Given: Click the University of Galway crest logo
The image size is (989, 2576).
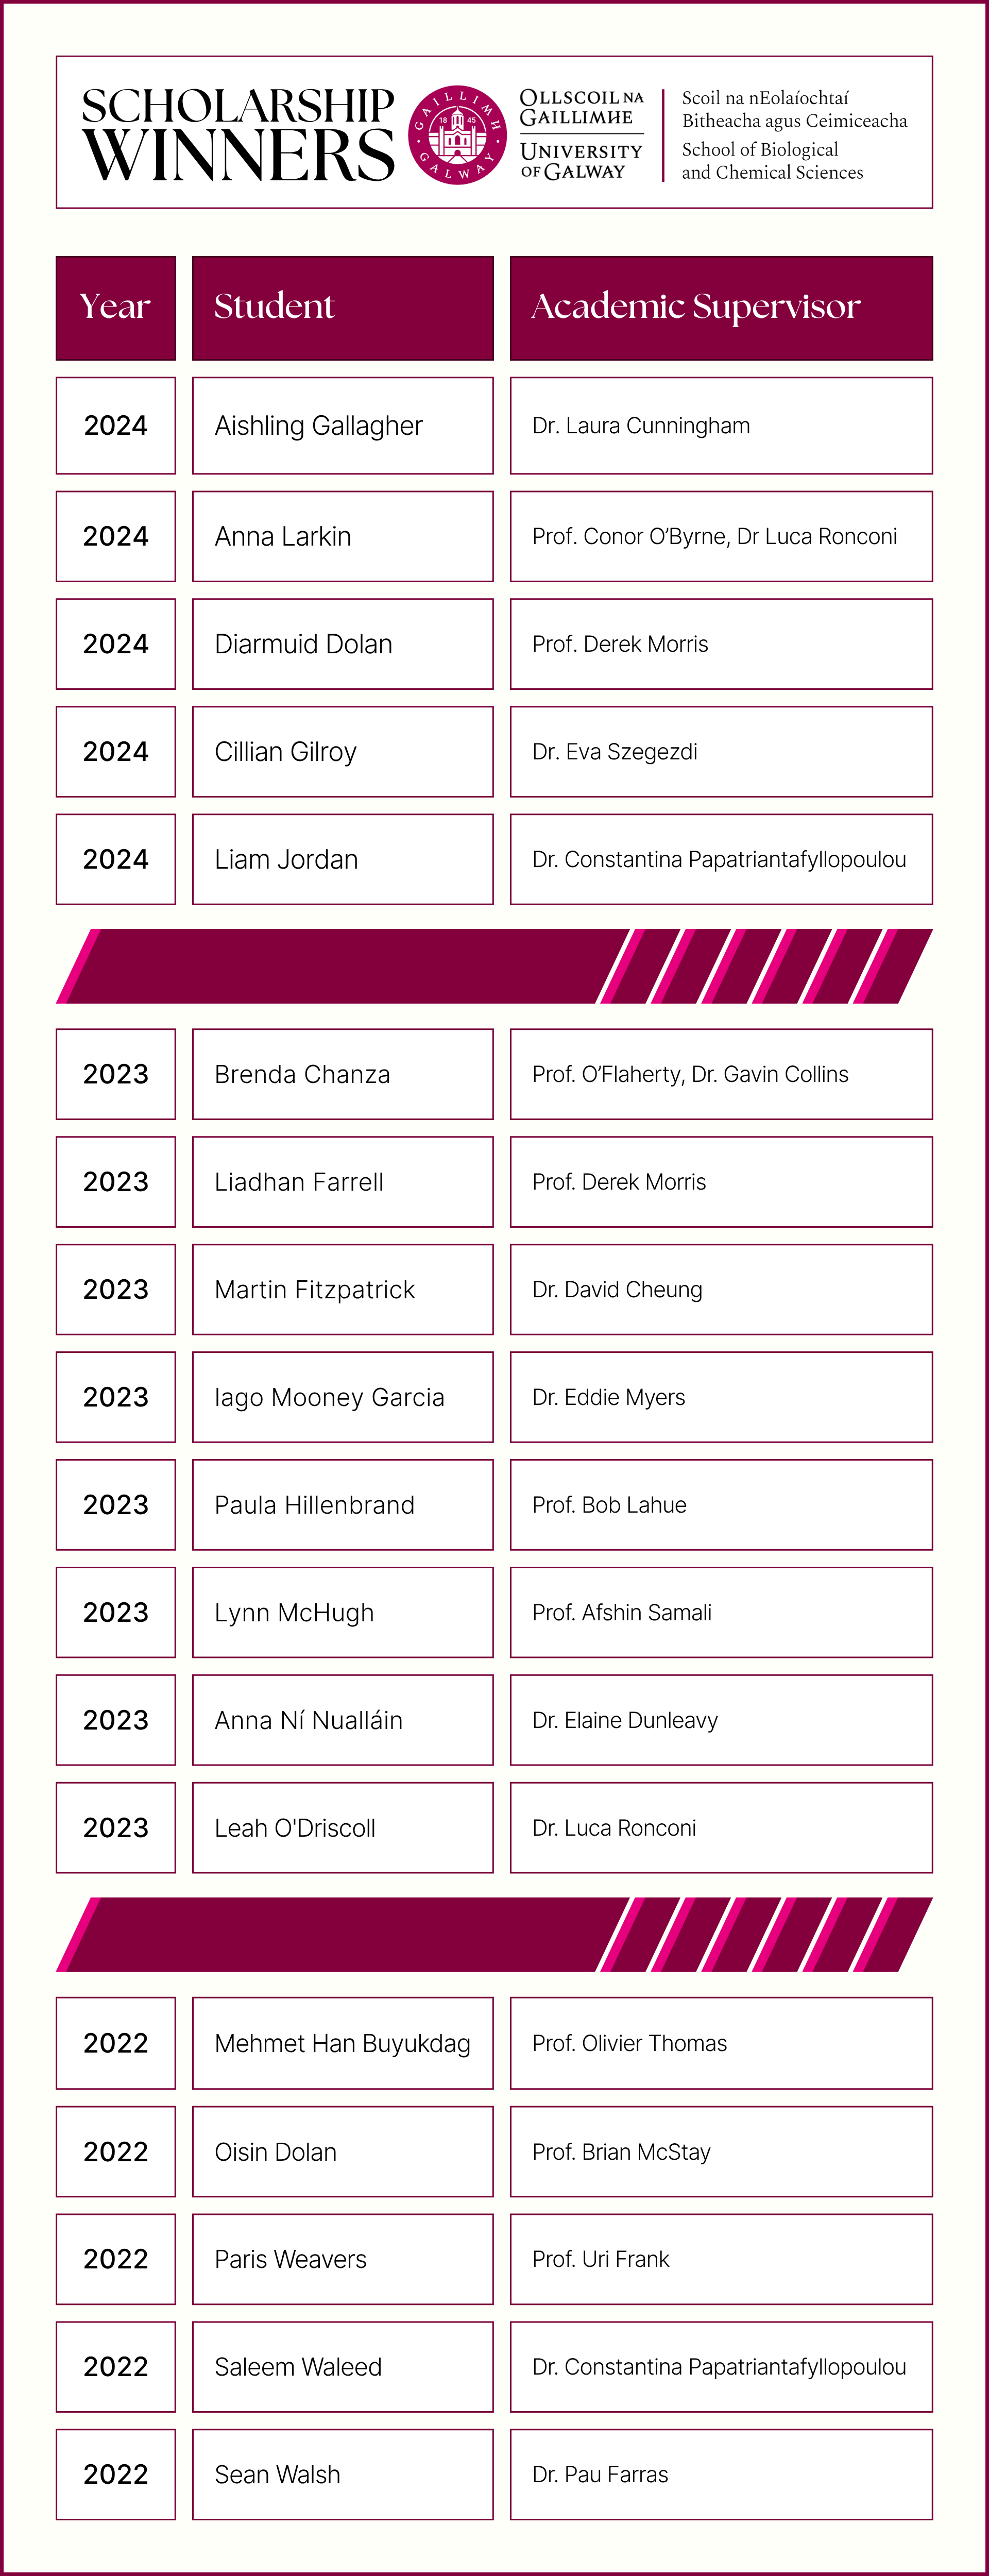Looking at the screenshot, I should (457, 134).
